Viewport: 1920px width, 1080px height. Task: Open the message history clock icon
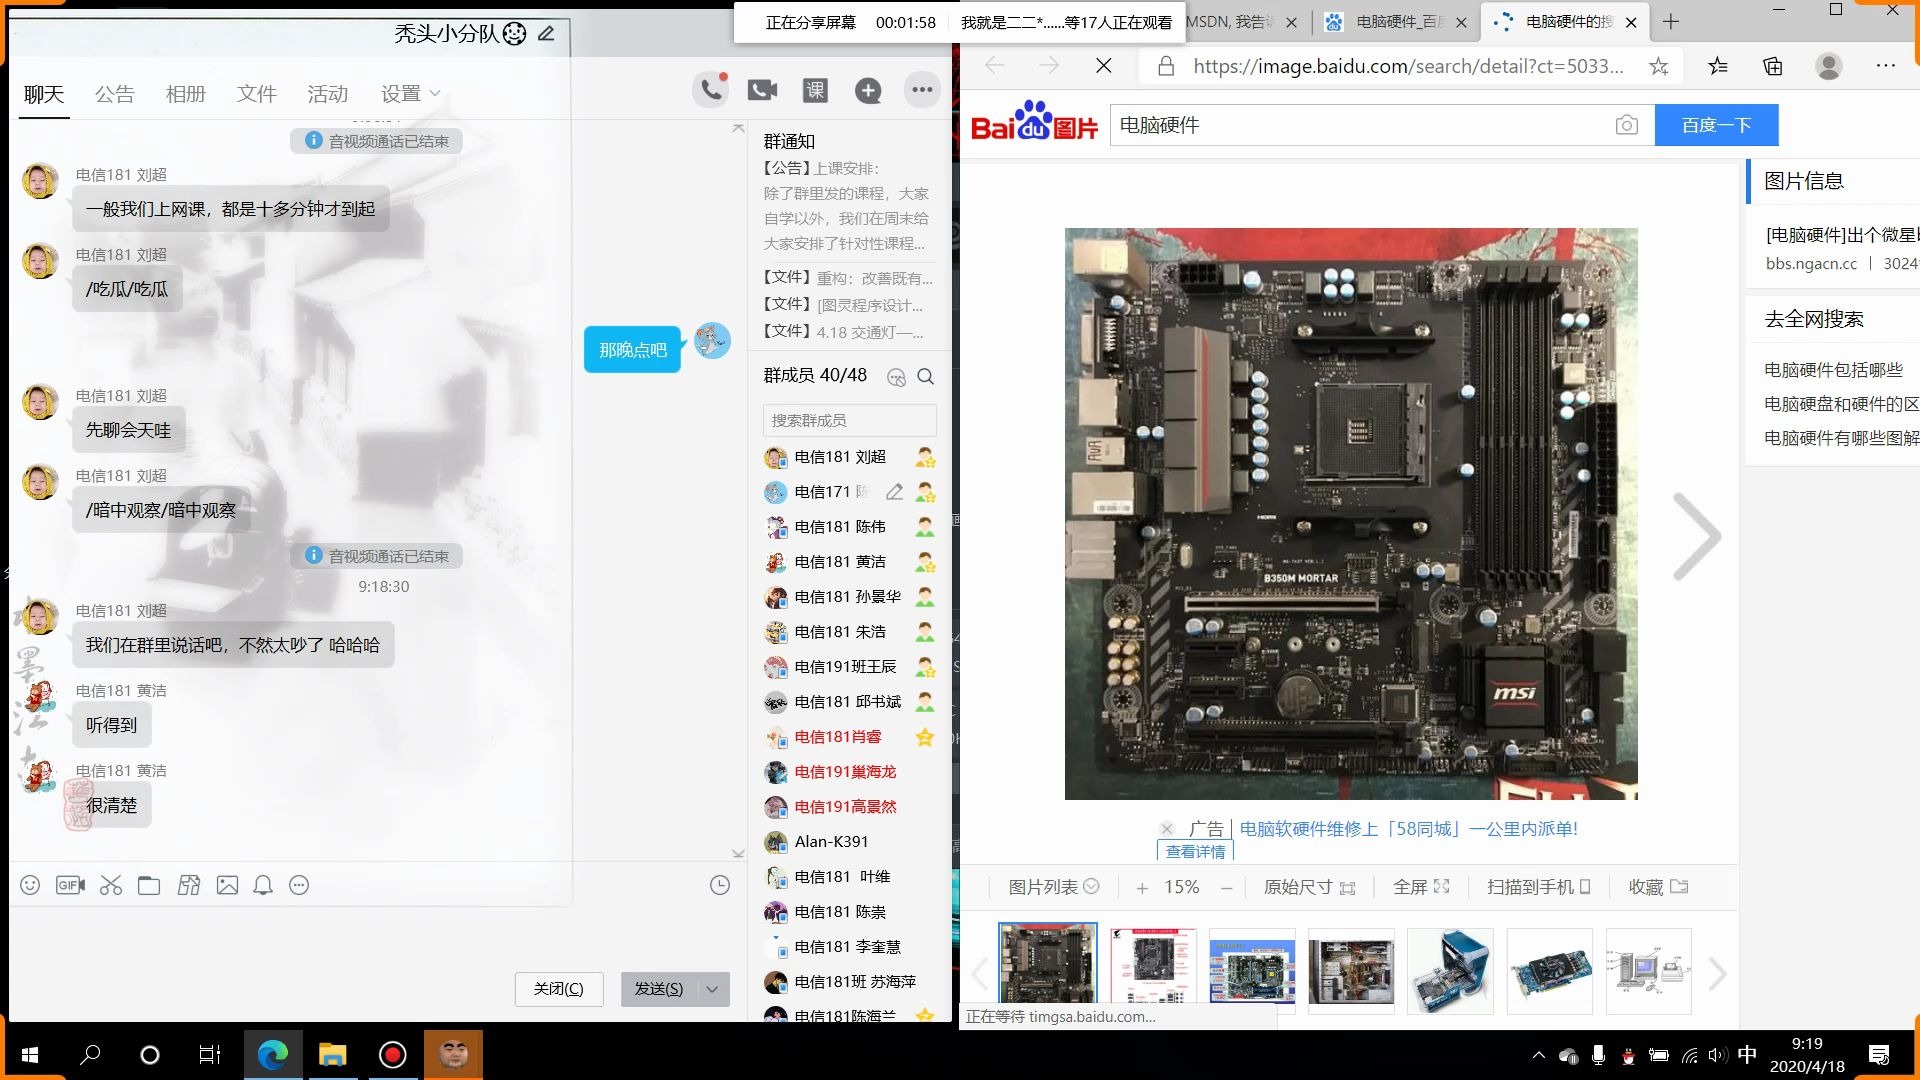pyautogui.click(x=719, y=885)
